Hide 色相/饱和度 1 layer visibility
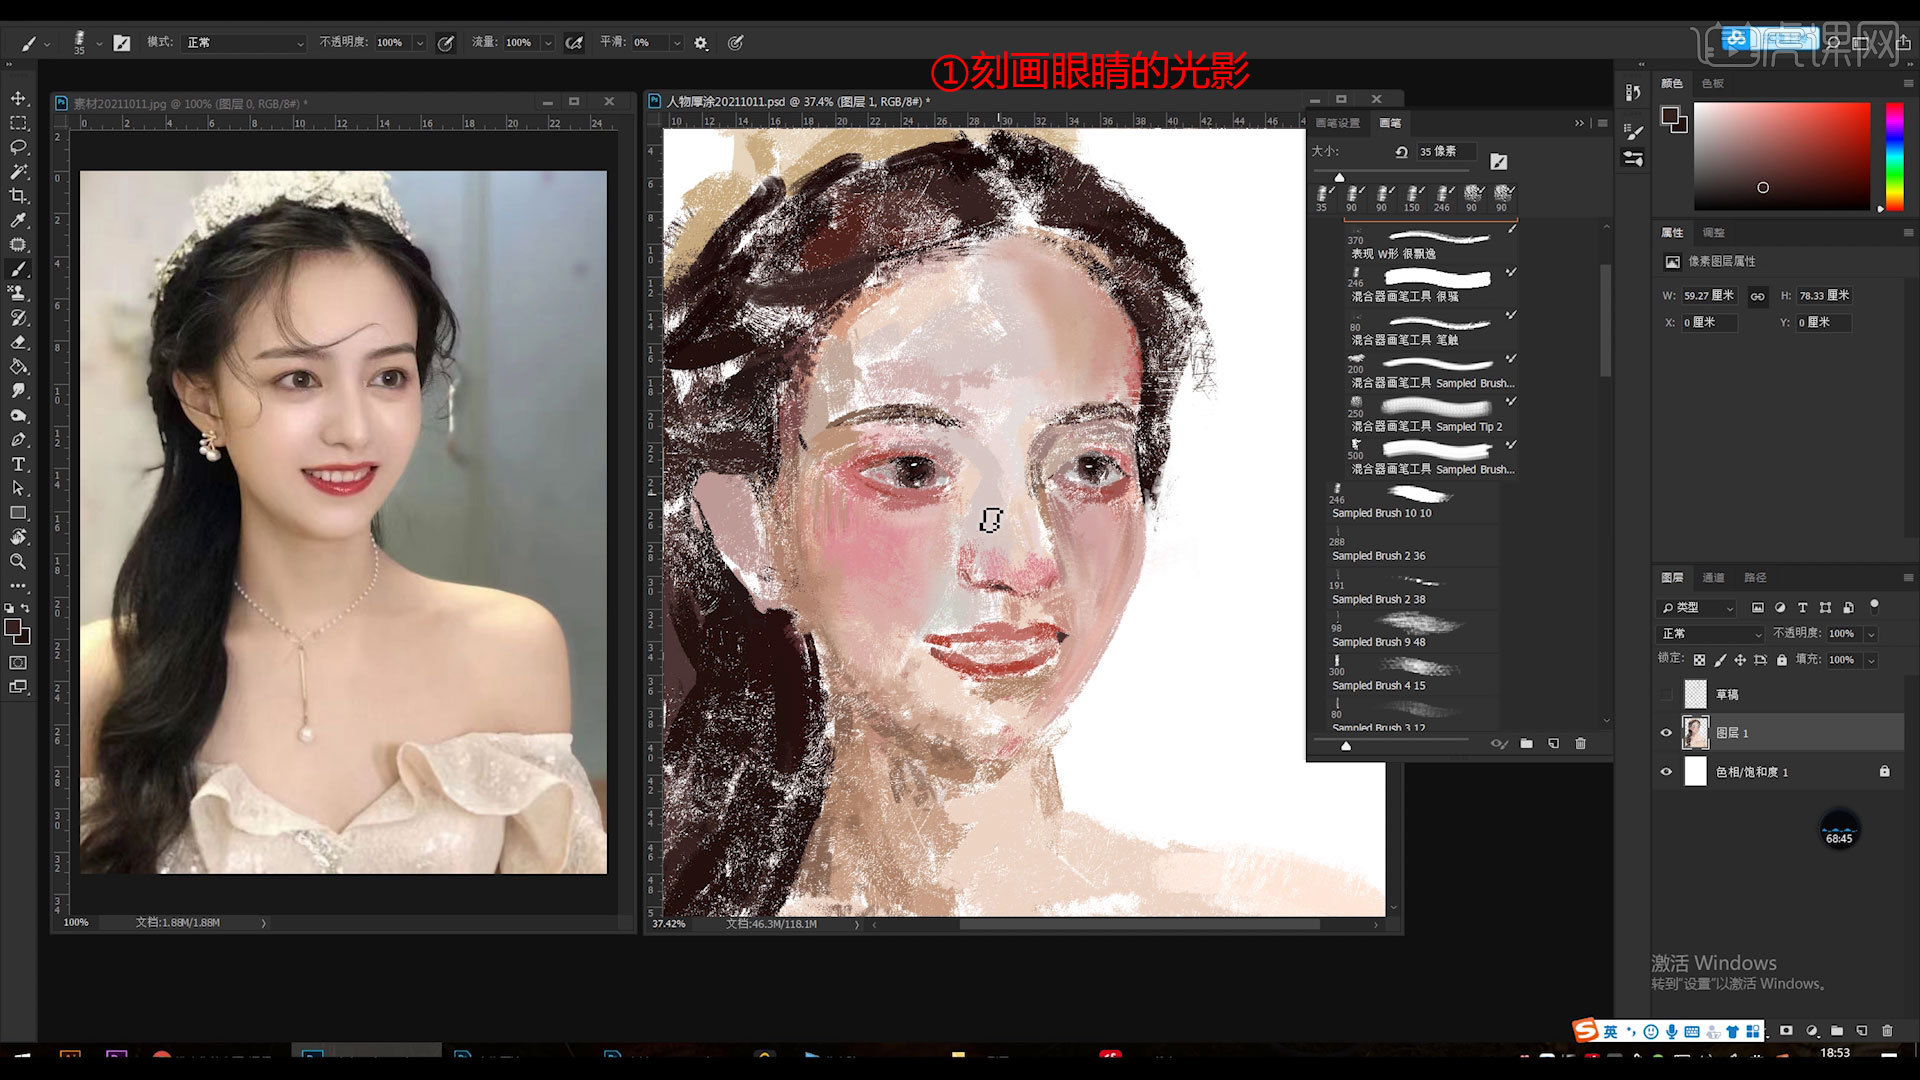The image size is (1920, 1080). tap(1666, 772)
